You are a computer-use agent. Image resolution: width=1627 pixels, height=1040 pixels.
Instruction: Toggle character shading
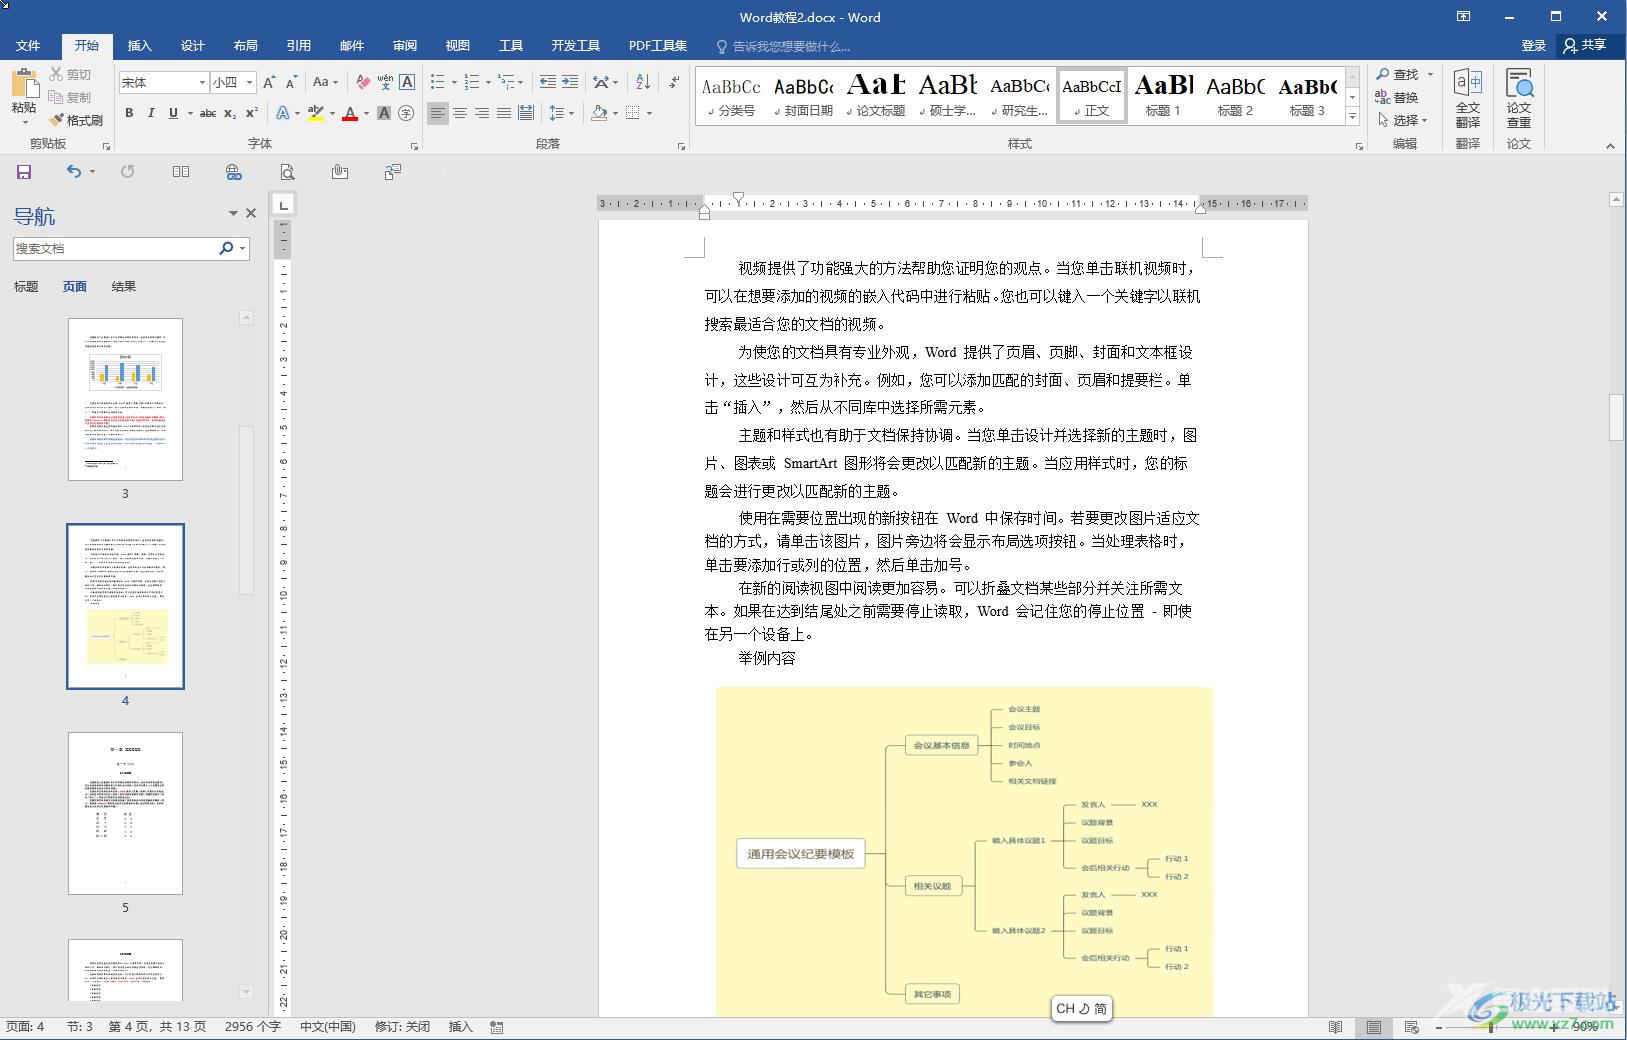click(384, 113)
